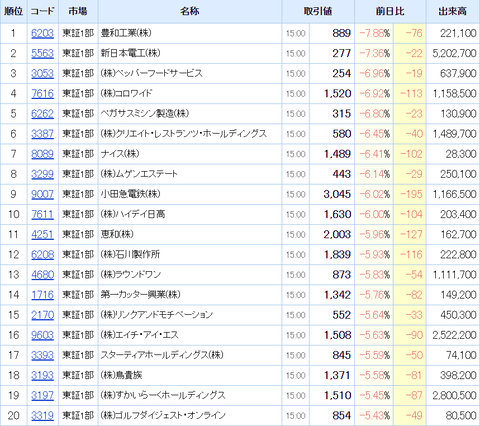The height and width of the screenshot is (426, 480).
Task: Open stock code 9603 link
Action: (x=42, y=335)
